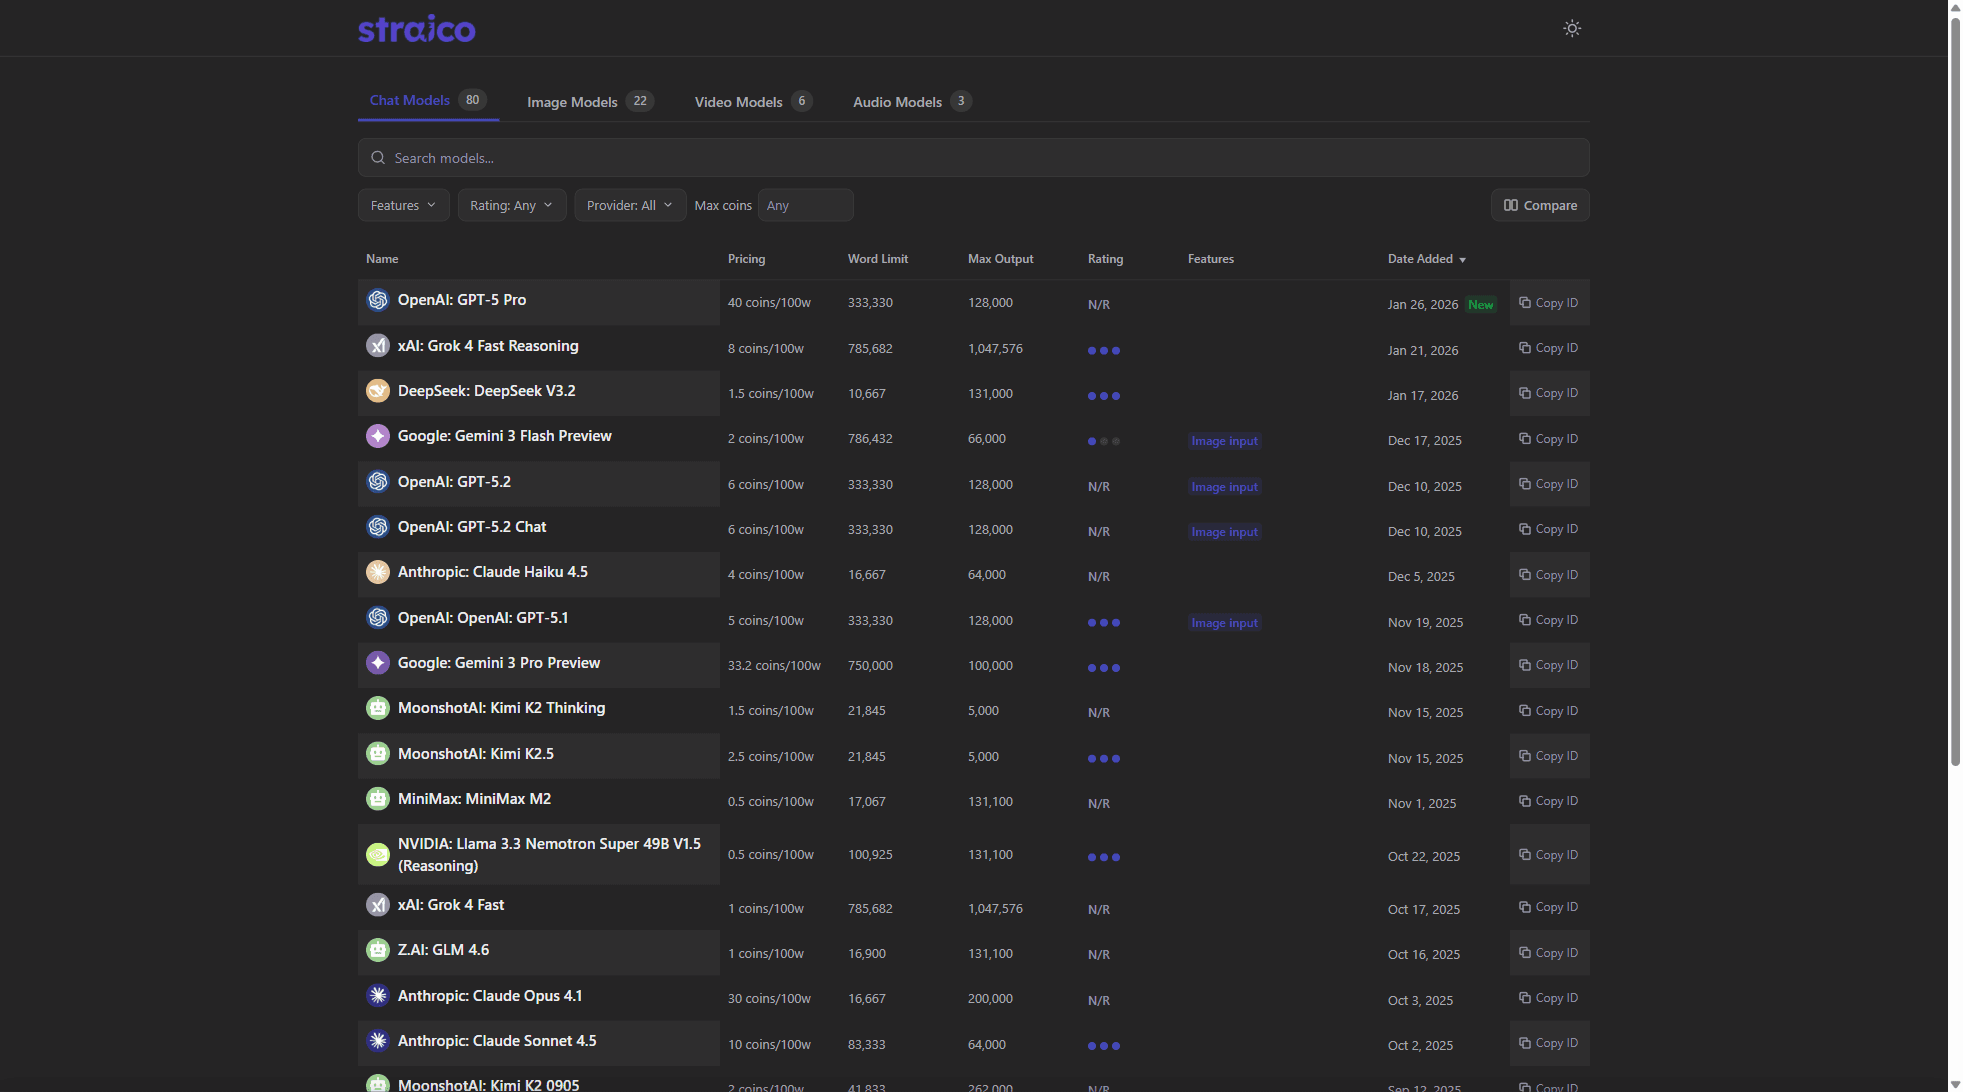
Task: Toggle the light/dark theme sun icon
Action: point(1572,28)
